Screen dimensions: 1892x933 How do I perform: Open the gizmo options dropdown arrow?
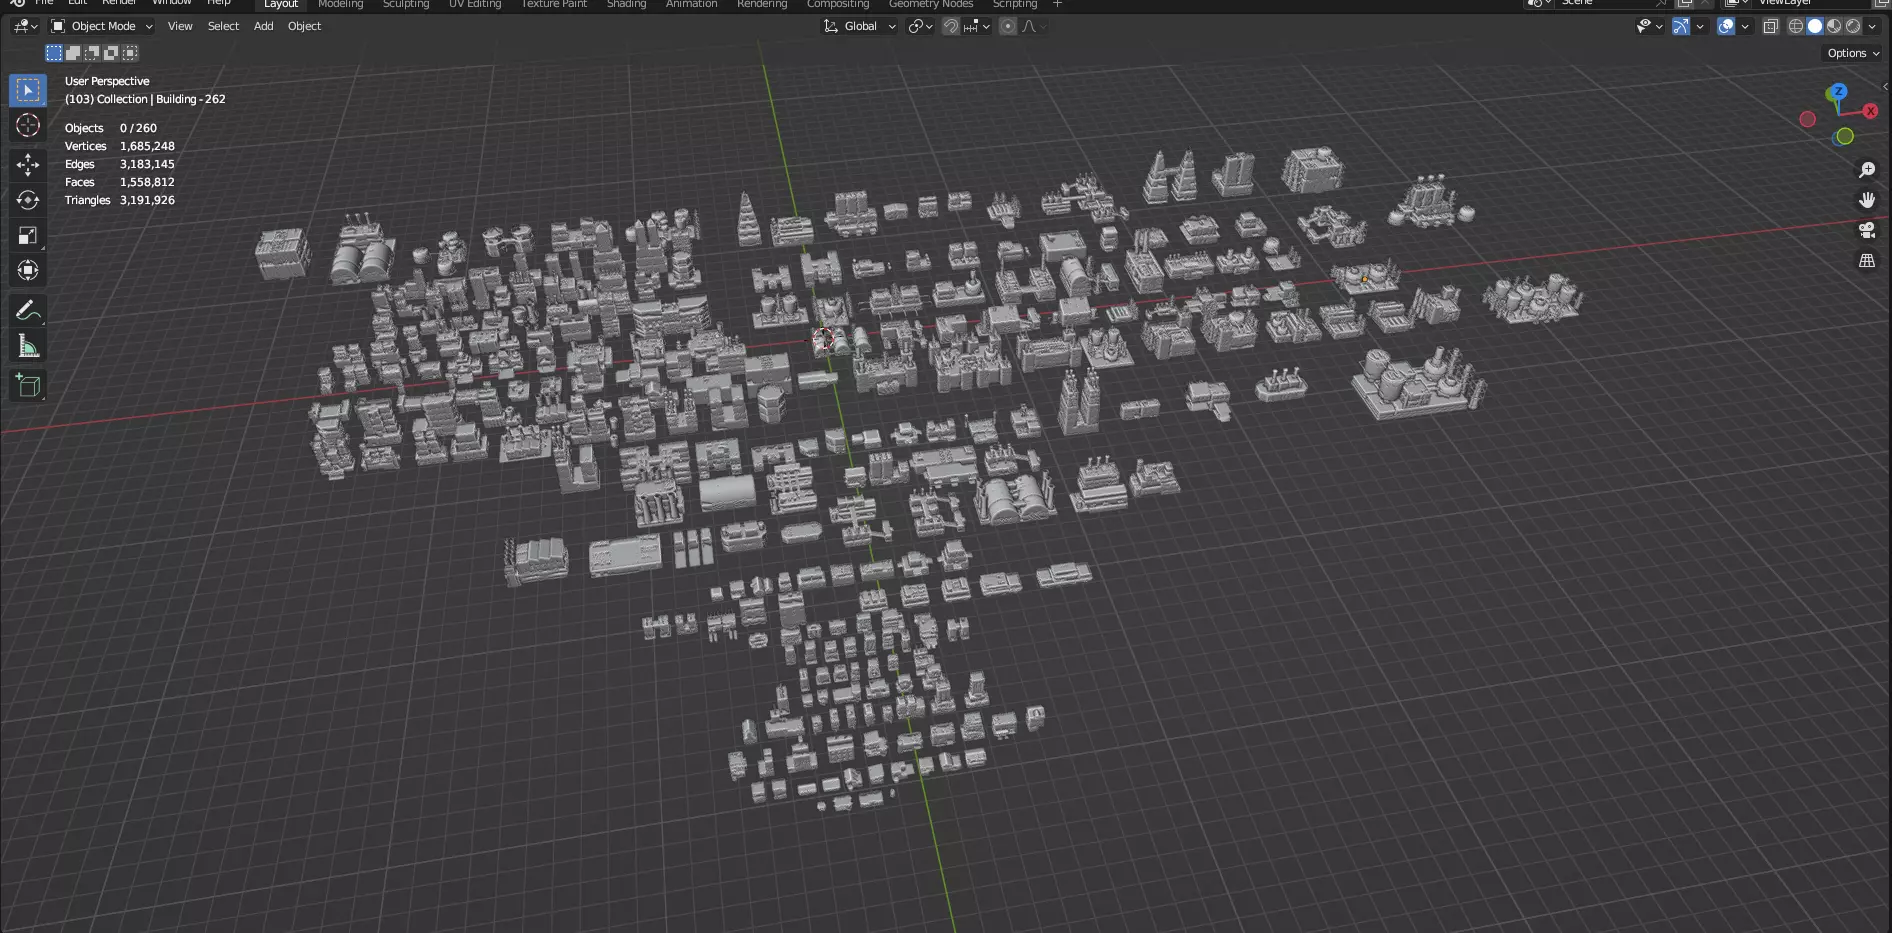tap(1700, 26)
